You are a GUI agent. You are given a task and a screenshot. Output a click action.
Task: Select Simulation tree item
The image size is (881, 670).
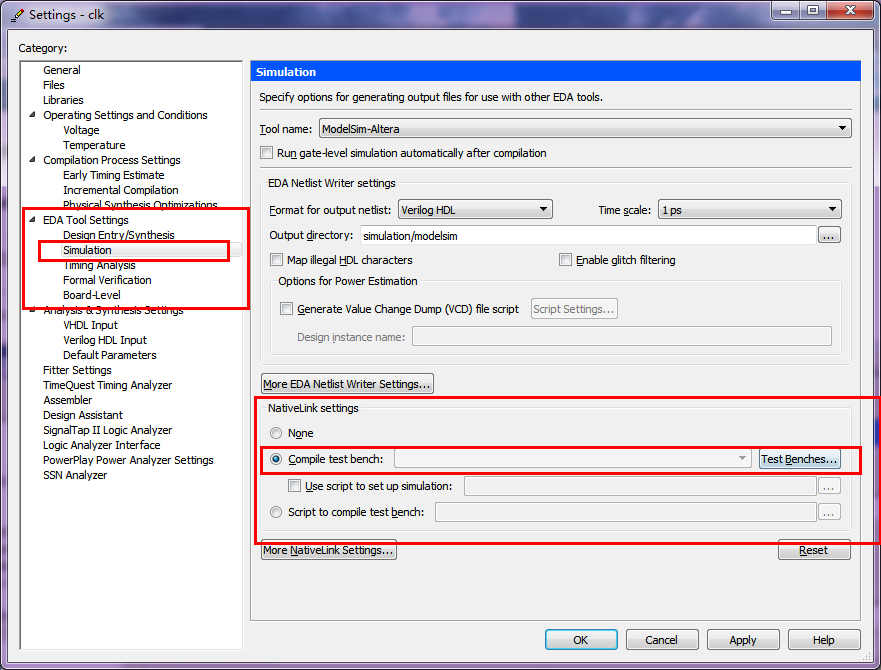click(88, 250)
